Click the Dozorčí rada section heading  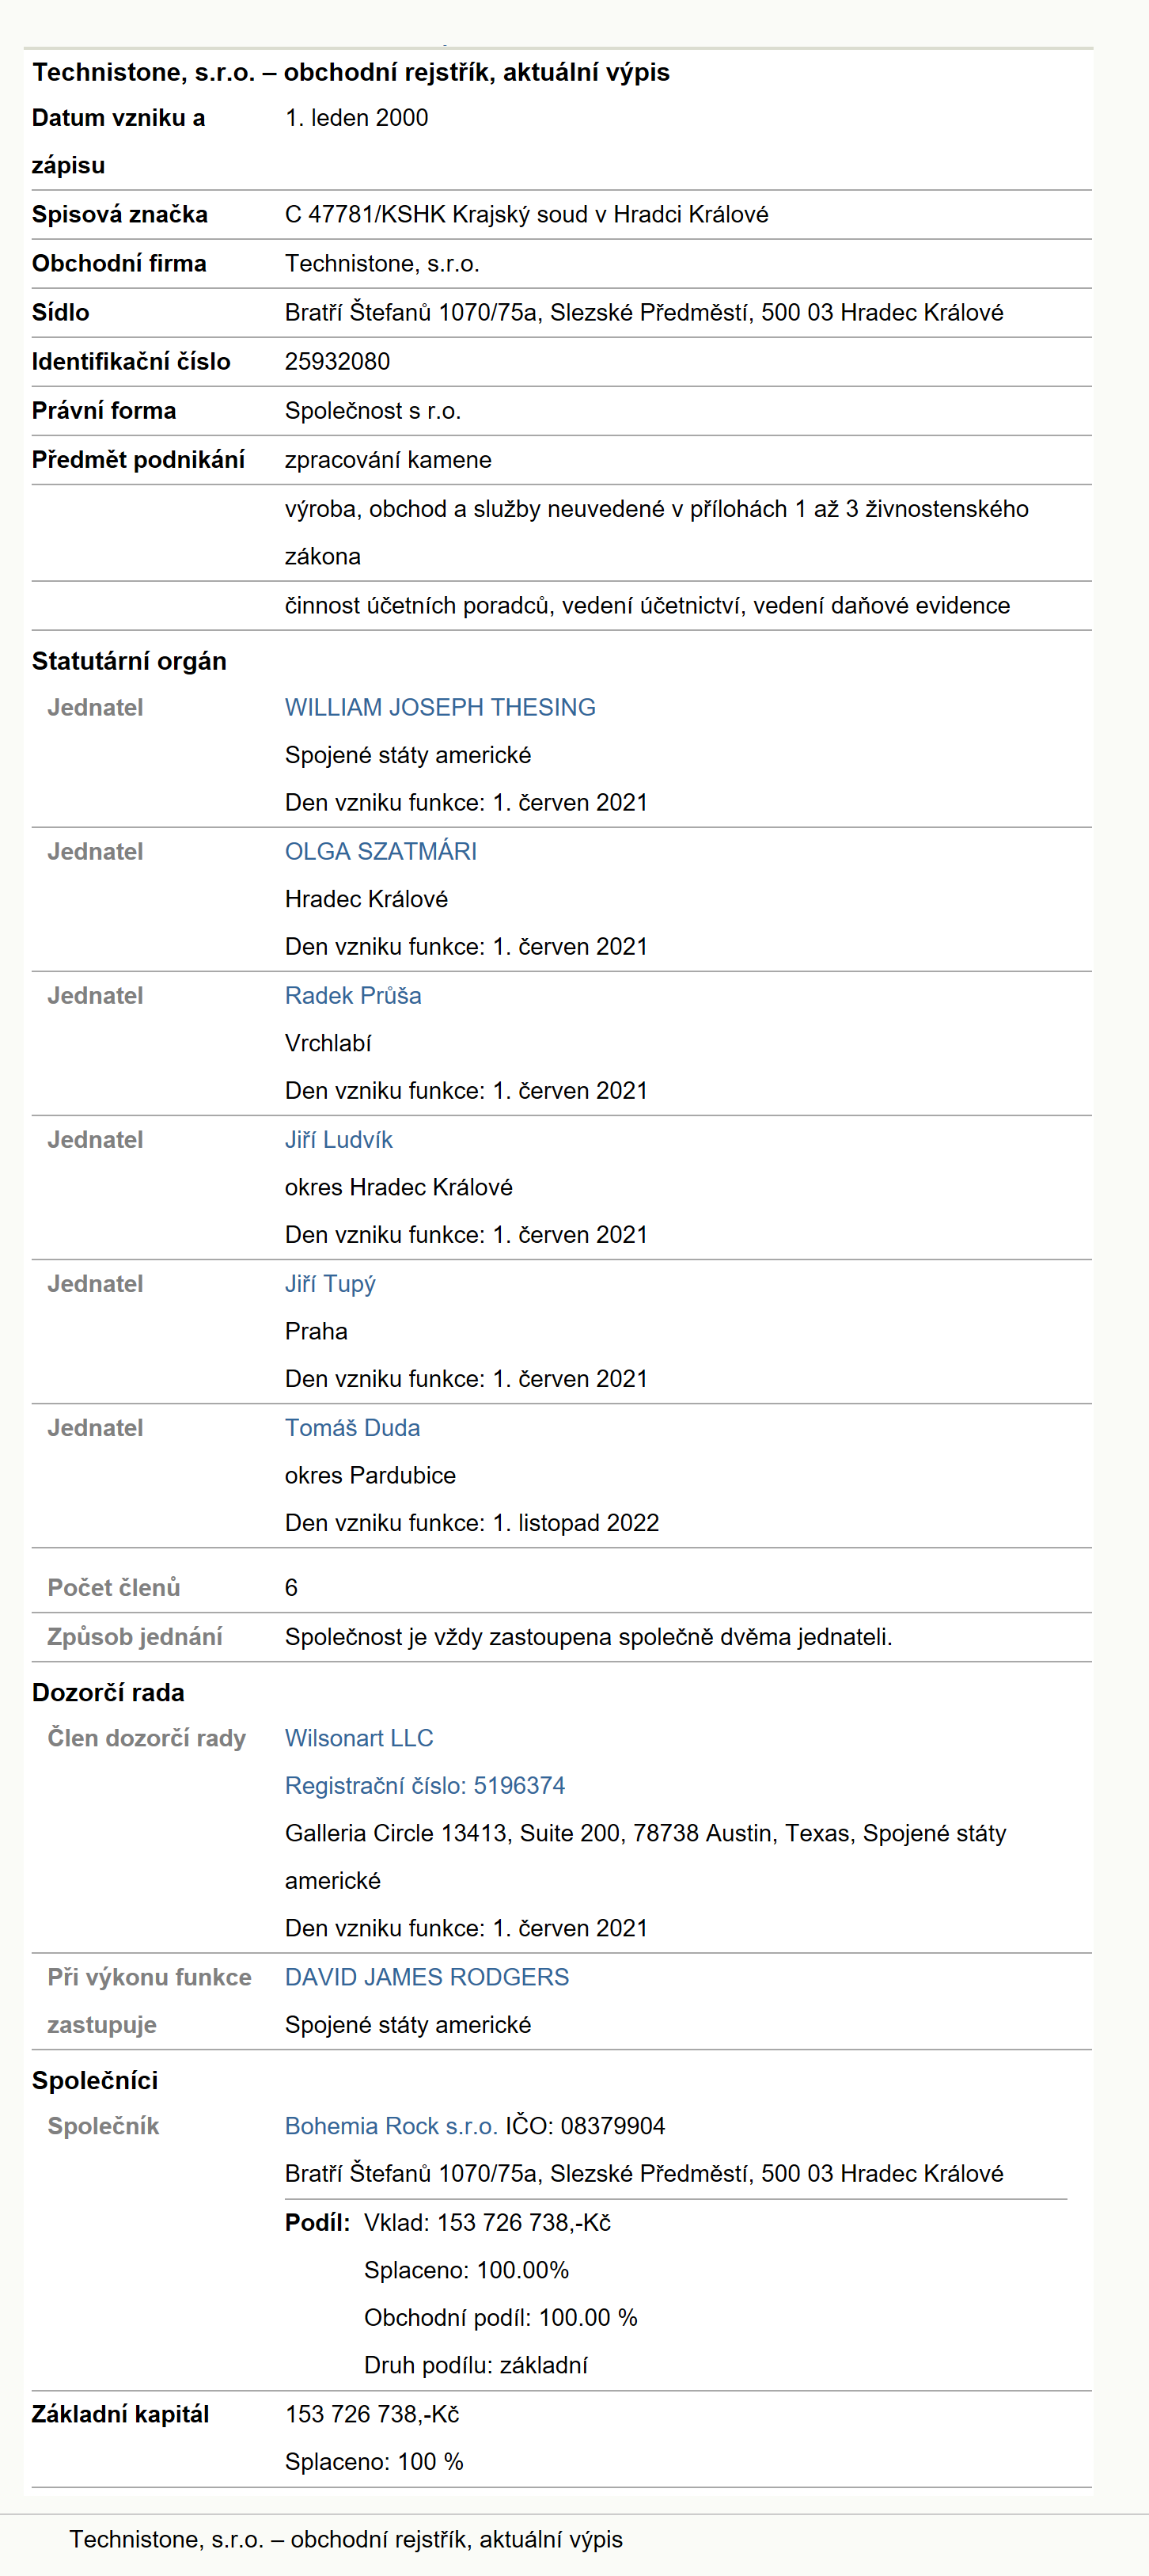click(x=108, y=1692)
